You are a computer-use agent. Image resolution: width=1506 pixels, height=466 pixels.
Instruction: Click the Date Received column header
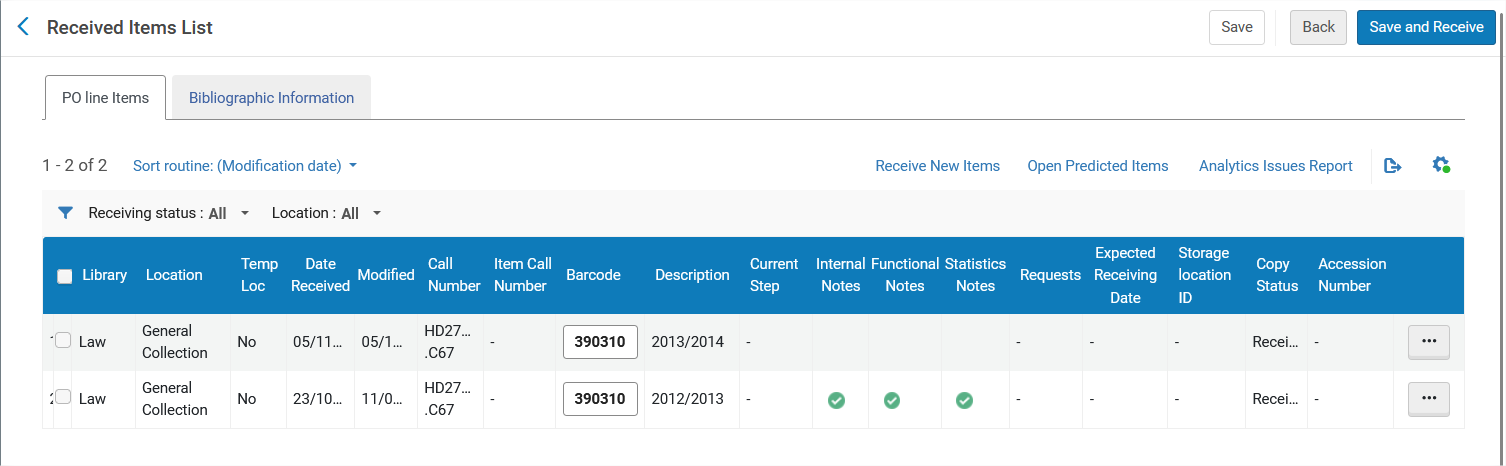[x=320, y=275]
